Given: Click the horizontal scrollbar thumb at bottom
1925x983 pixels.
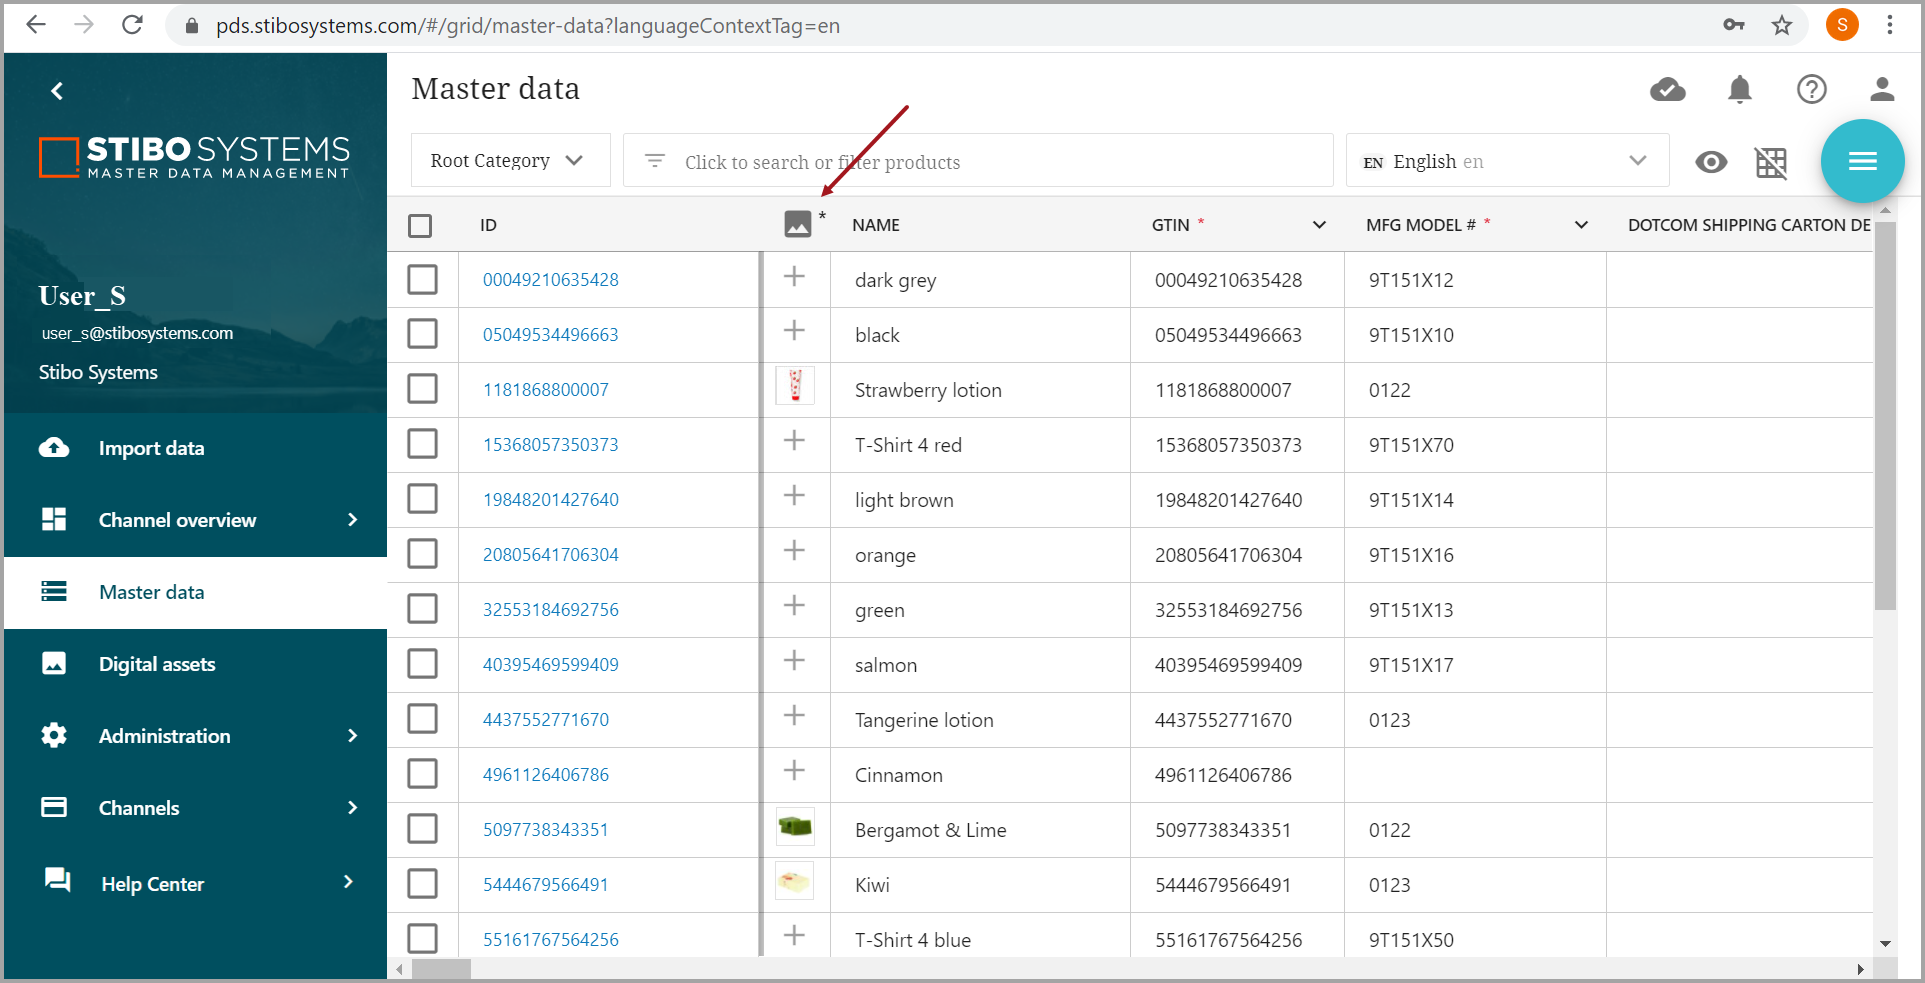Looking at the screenshot, I should [441, 969].
